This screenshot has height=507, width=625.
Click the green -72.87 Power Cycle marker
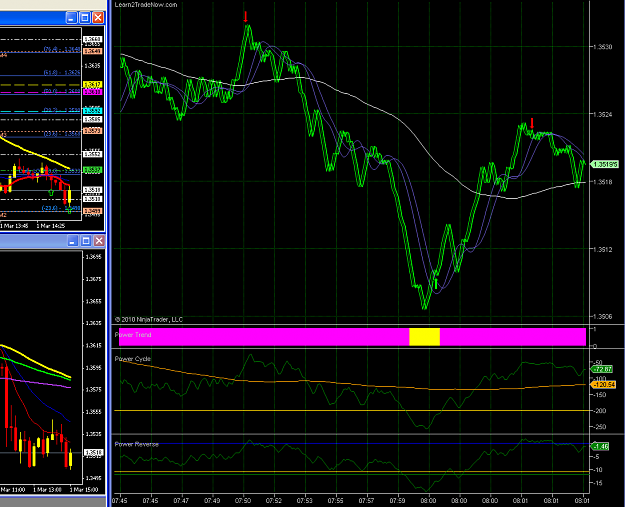click(x=602, y=369)
